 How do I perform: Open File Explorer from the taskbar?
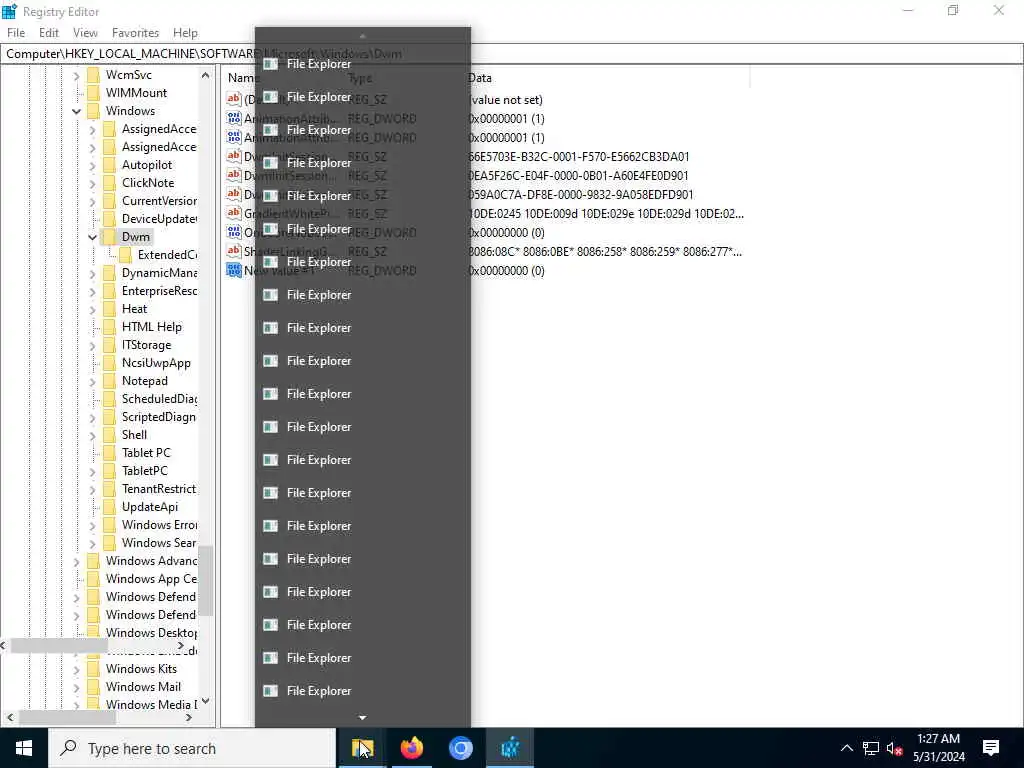click(362, 748)
